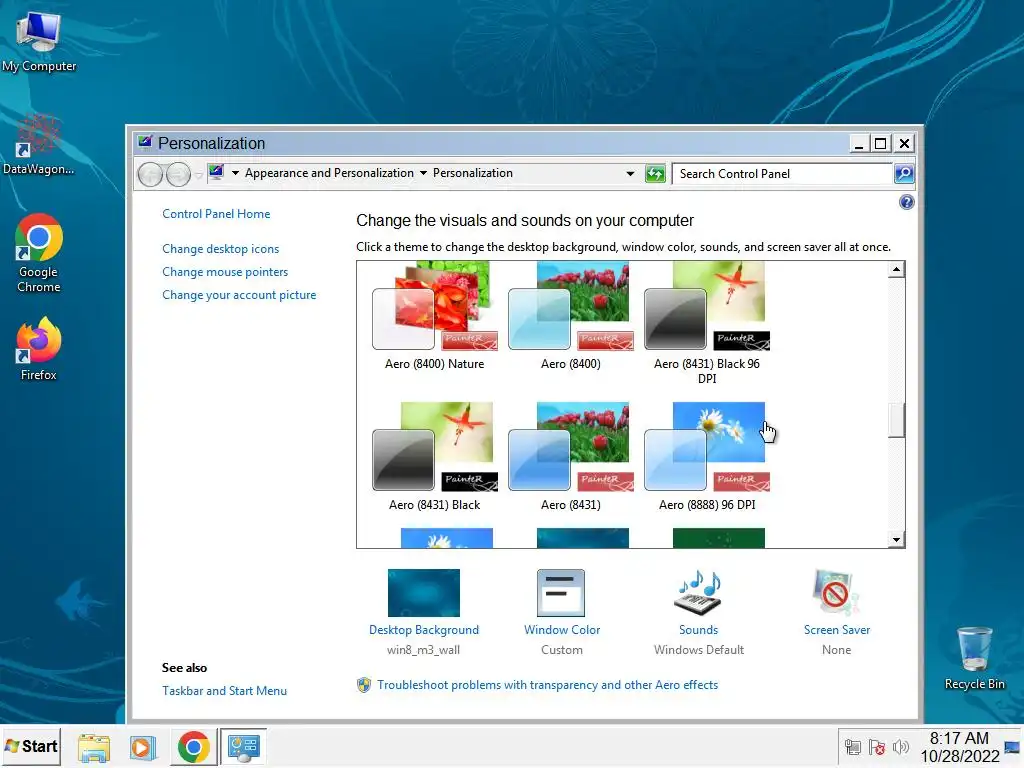Click the green refresh button
The height and width of the screenshot is (768, 1024).
[x=655, y=174]
